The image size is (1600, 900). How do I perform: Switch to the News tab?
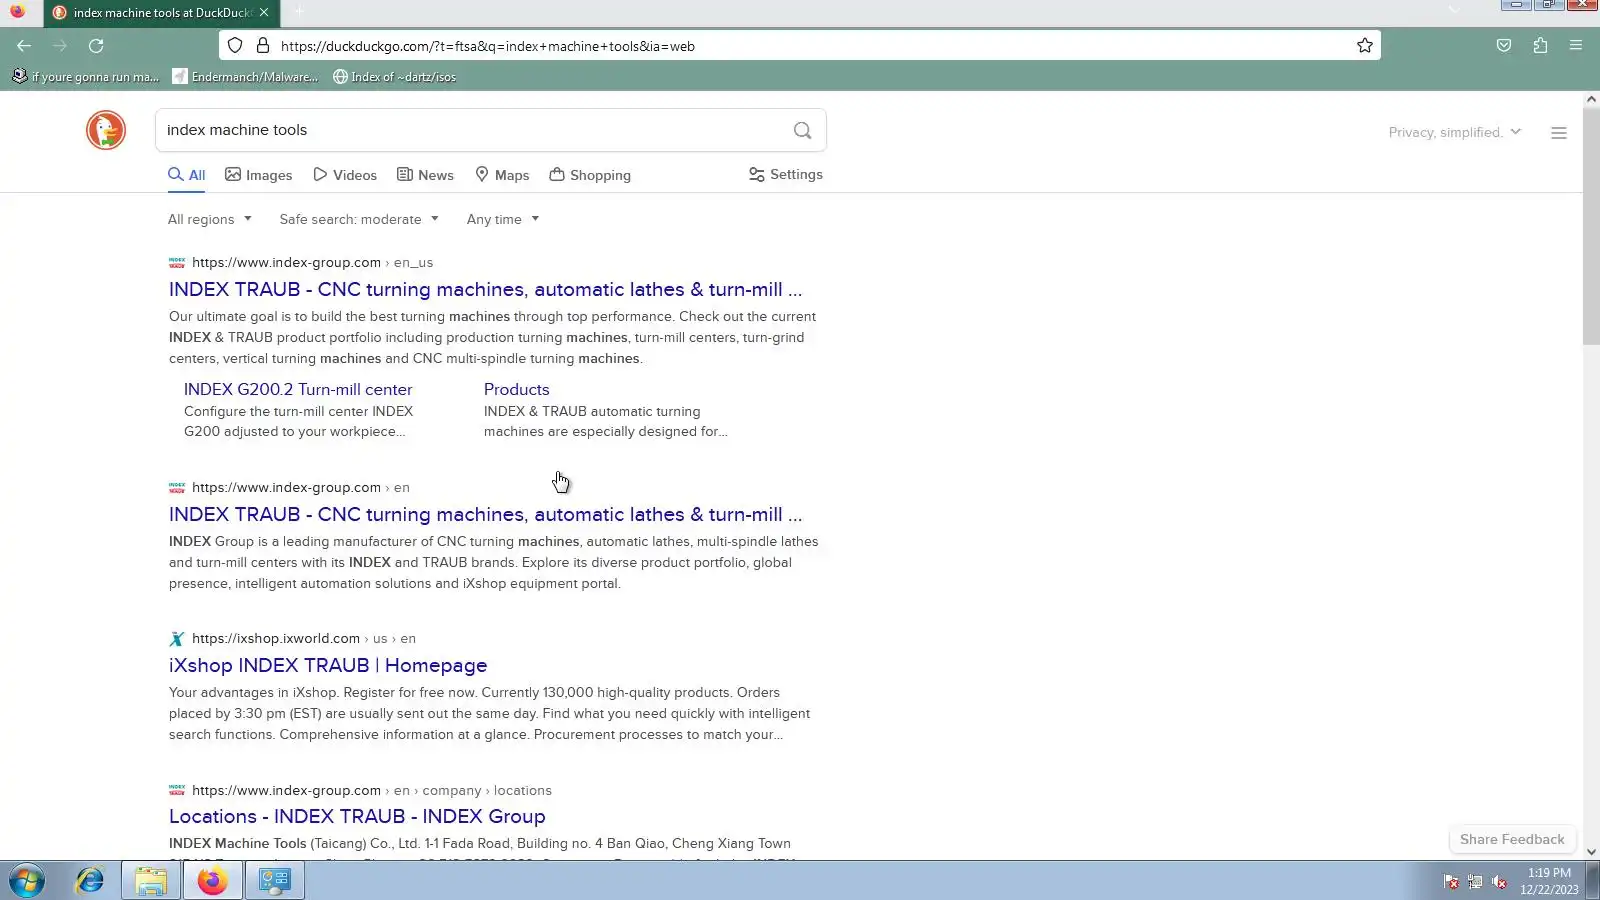coord(425,175)
